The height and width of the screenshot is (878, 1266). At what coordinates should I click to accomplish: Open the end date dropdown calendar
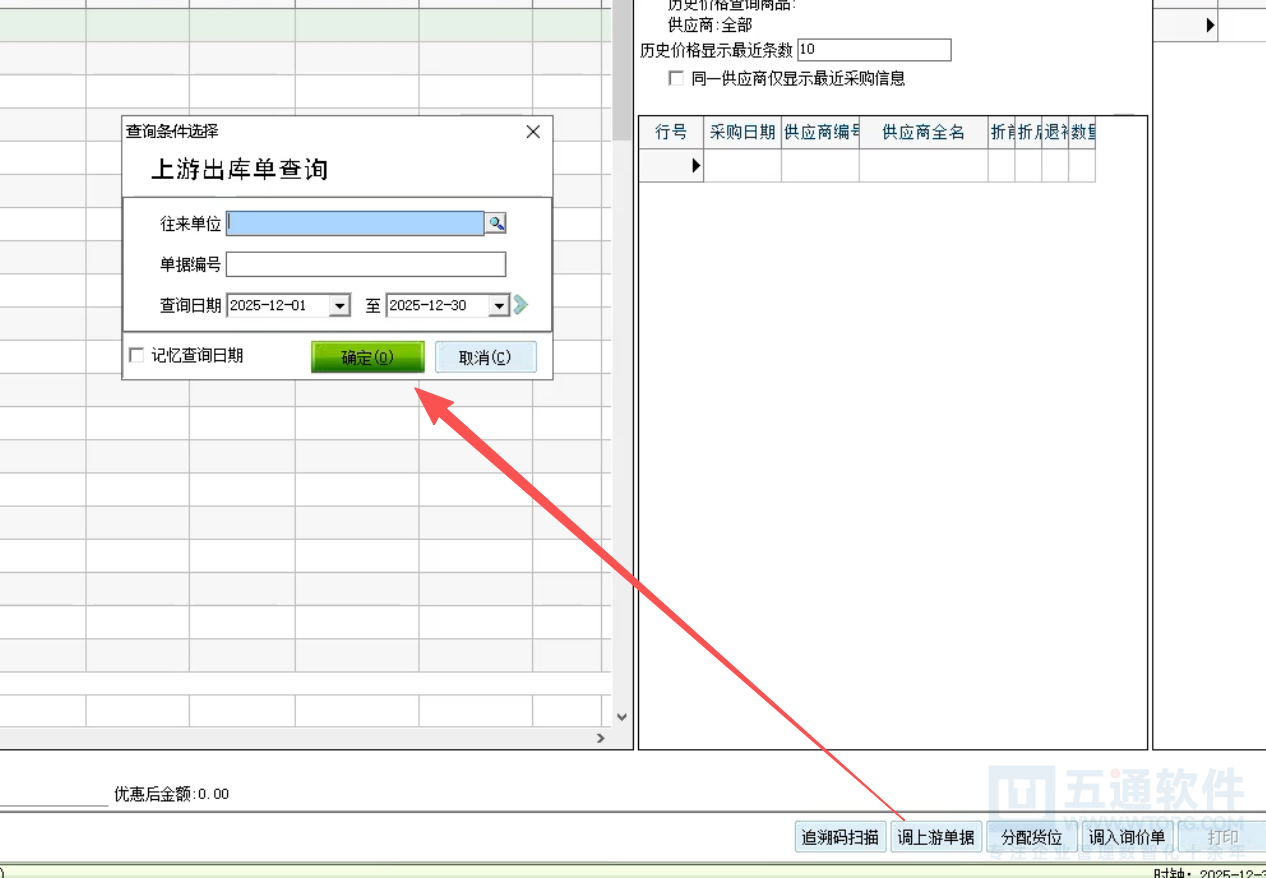(x=499, y=306)
